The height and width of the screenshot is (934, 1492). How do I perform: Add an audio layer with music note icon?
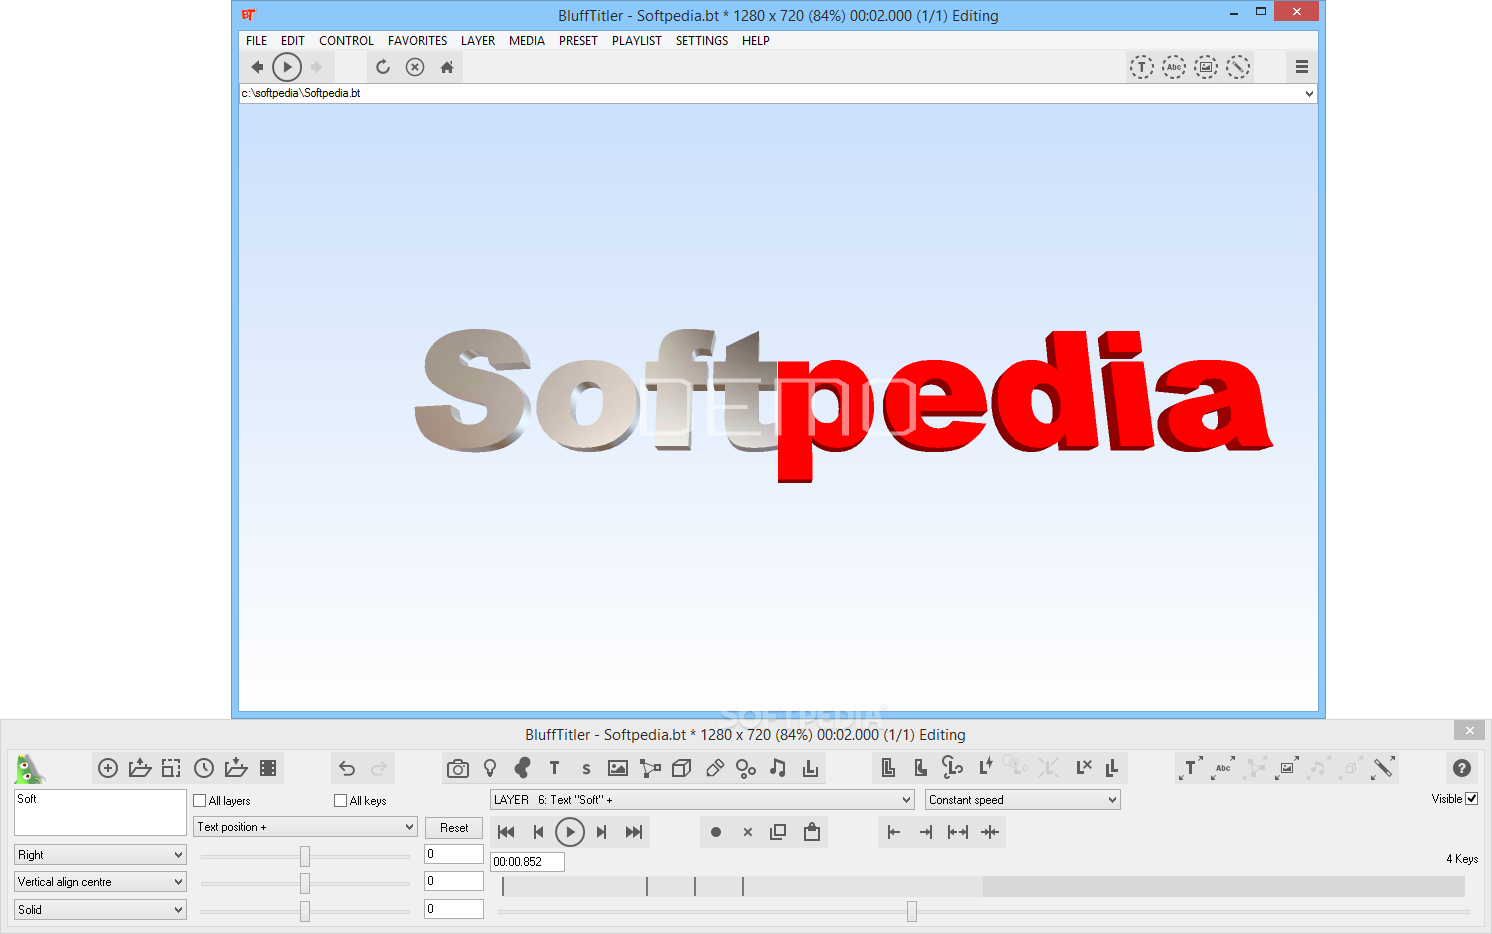click(778, 768)
